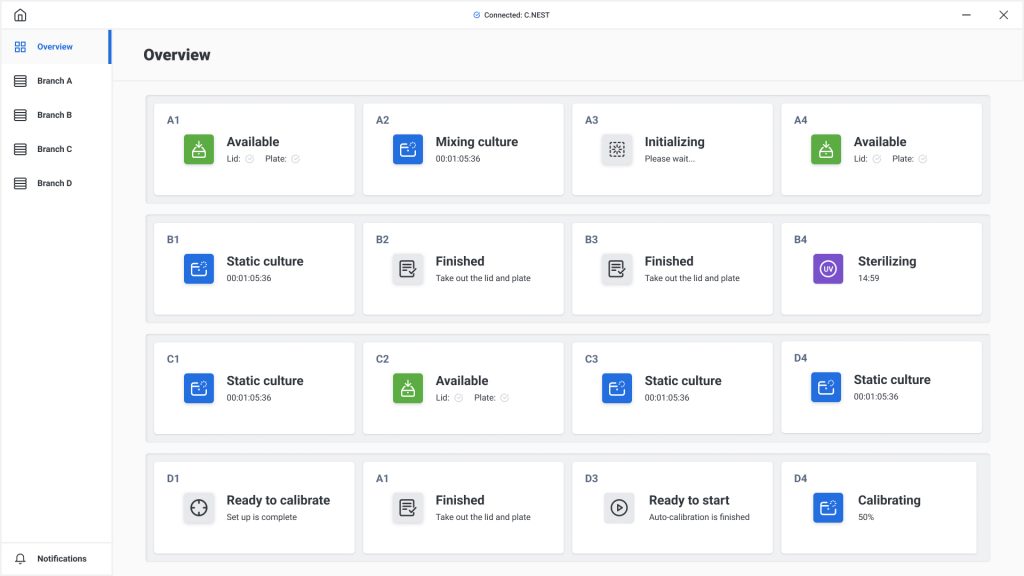
Task: Click the play icon on D3 Ready to start
Action: (618, 507)
